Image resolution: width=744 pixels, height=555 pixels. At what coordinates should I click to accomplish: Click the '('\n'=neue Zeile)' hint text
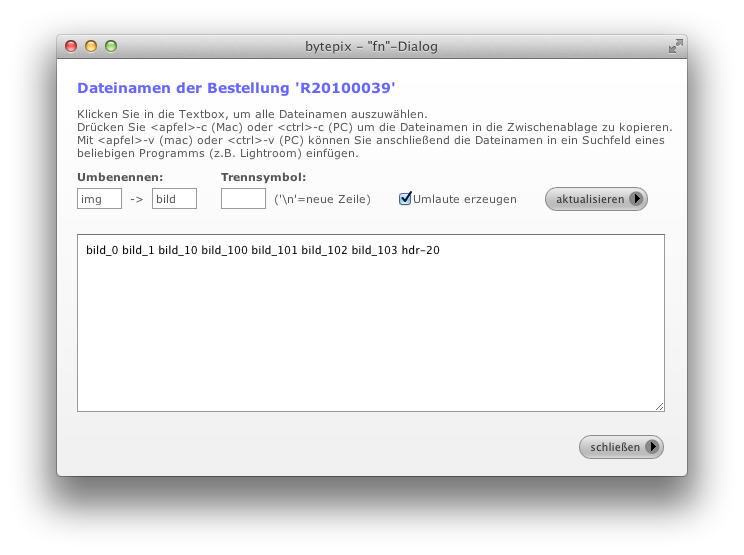pos(322,199)
